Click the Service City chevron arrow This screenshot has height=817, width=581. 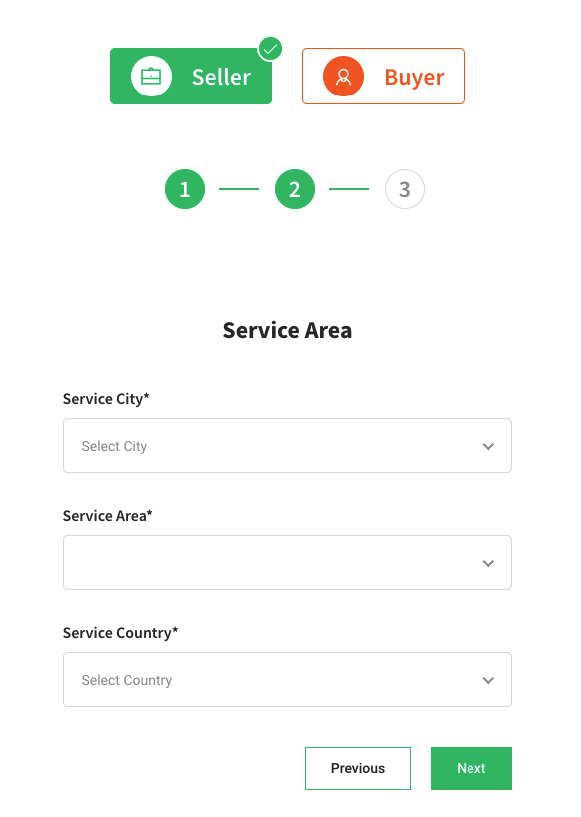tap(488, 446)
